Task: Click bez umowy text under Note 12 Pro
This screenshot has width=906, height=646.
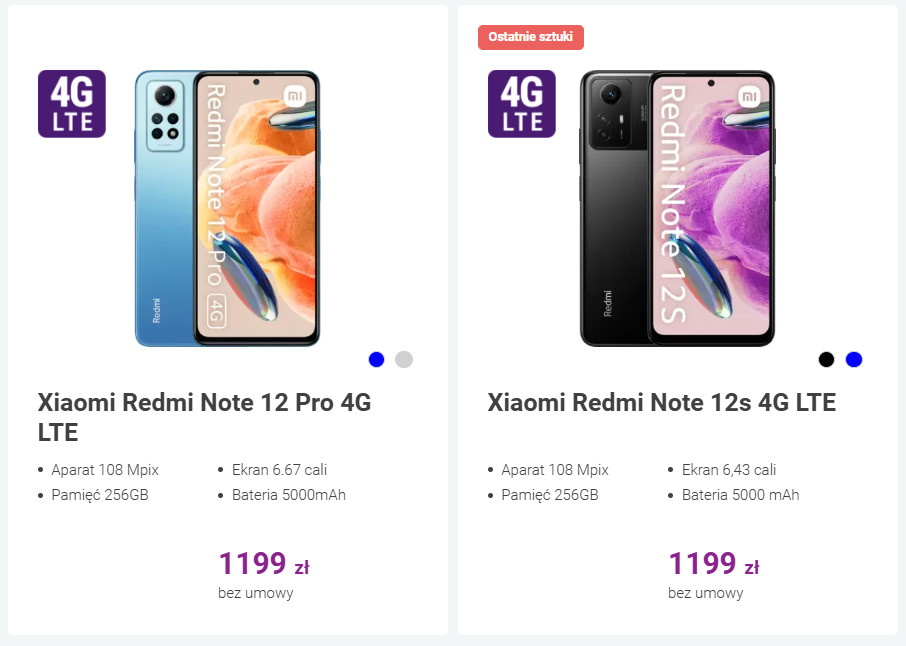Action: point(256,593)
